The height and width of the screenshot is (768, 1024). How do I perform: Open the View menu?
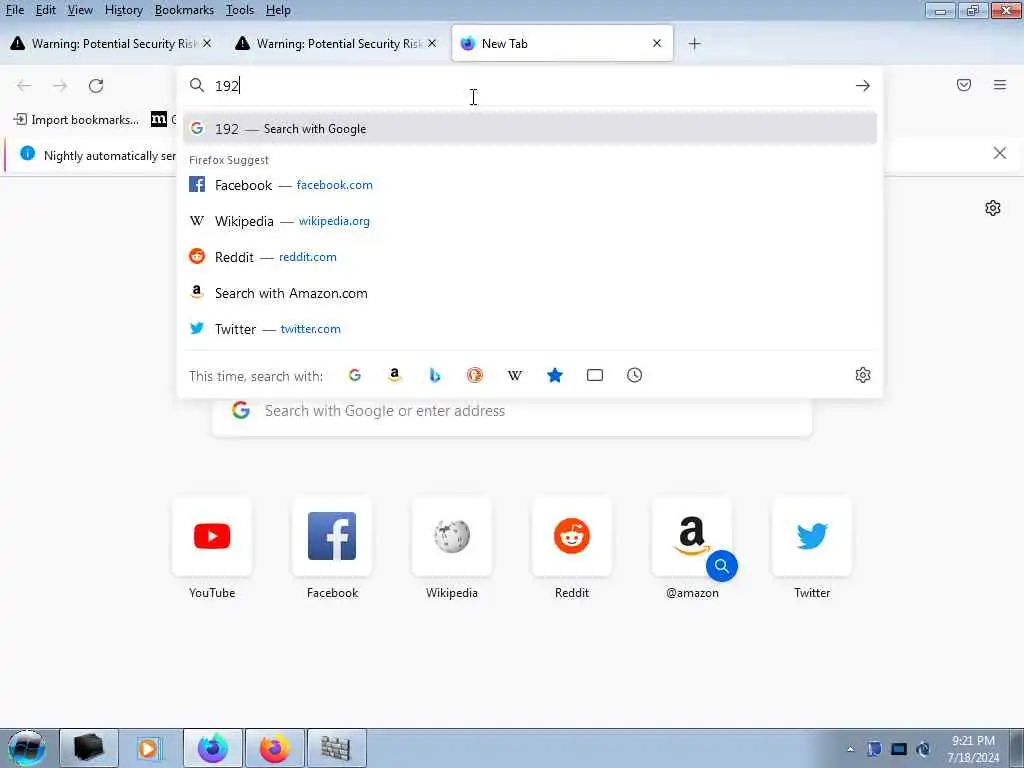[80, 10]
